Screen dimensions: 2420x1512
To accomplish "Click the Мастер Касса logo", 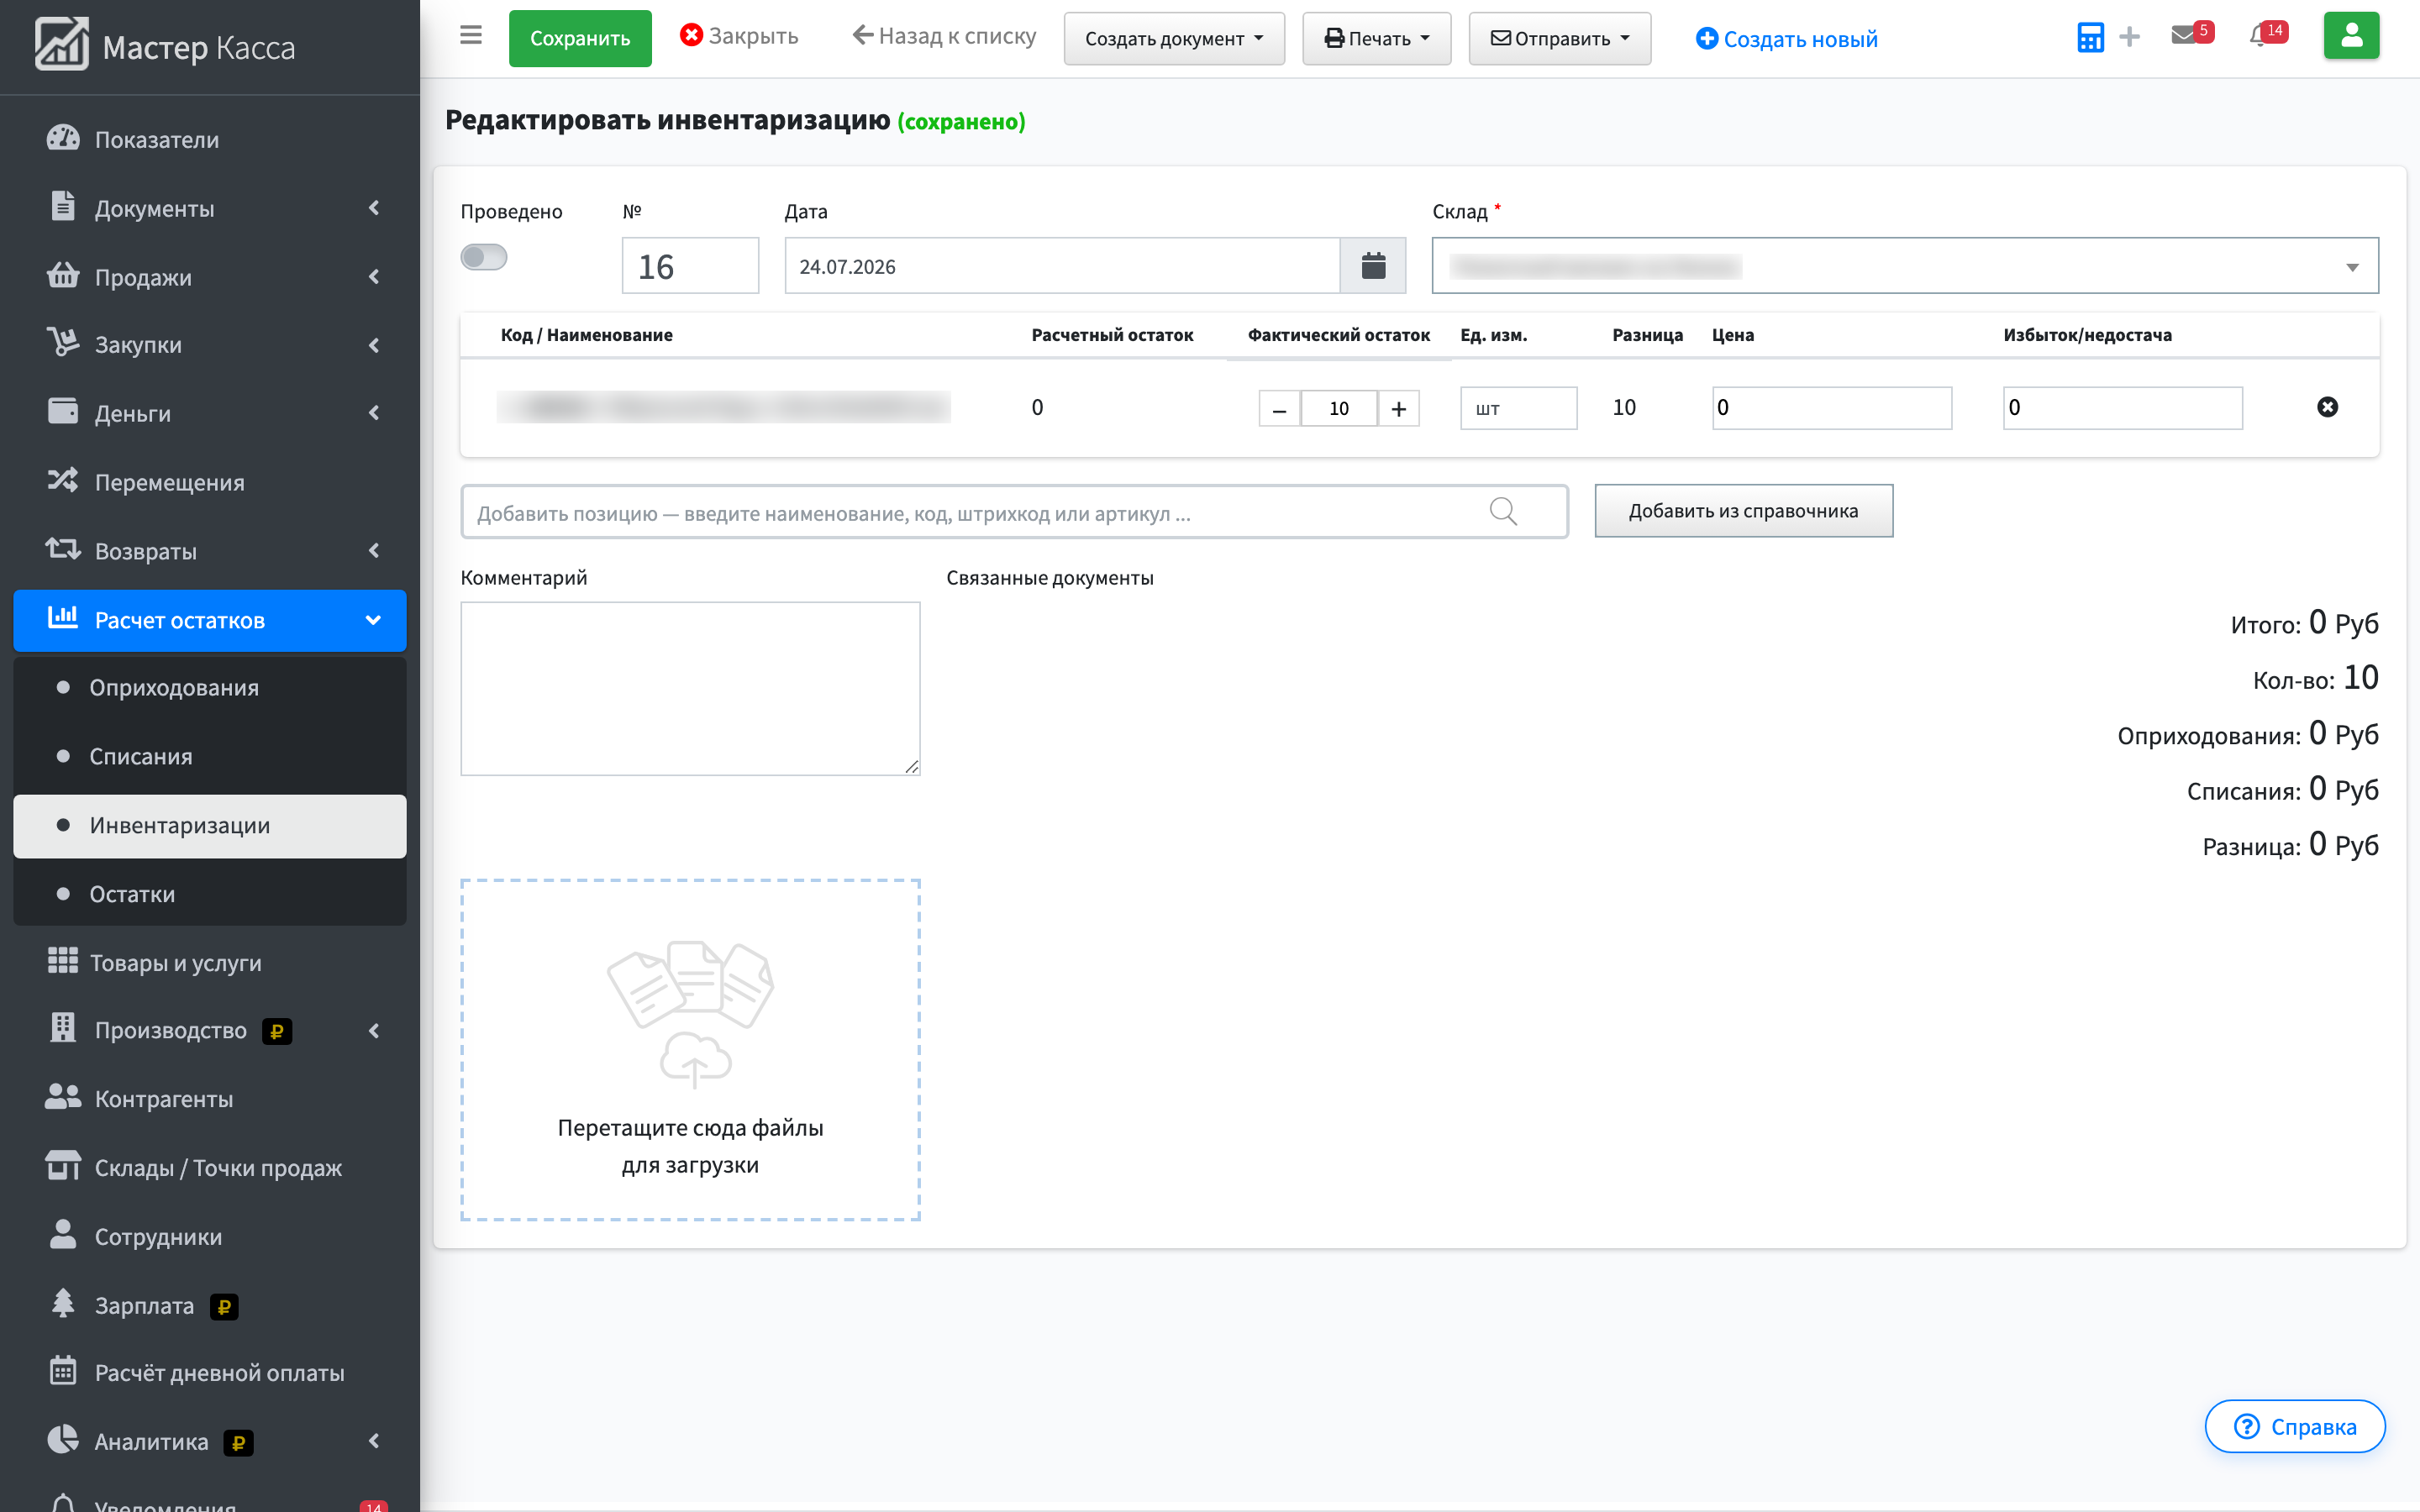I will 166,46.
